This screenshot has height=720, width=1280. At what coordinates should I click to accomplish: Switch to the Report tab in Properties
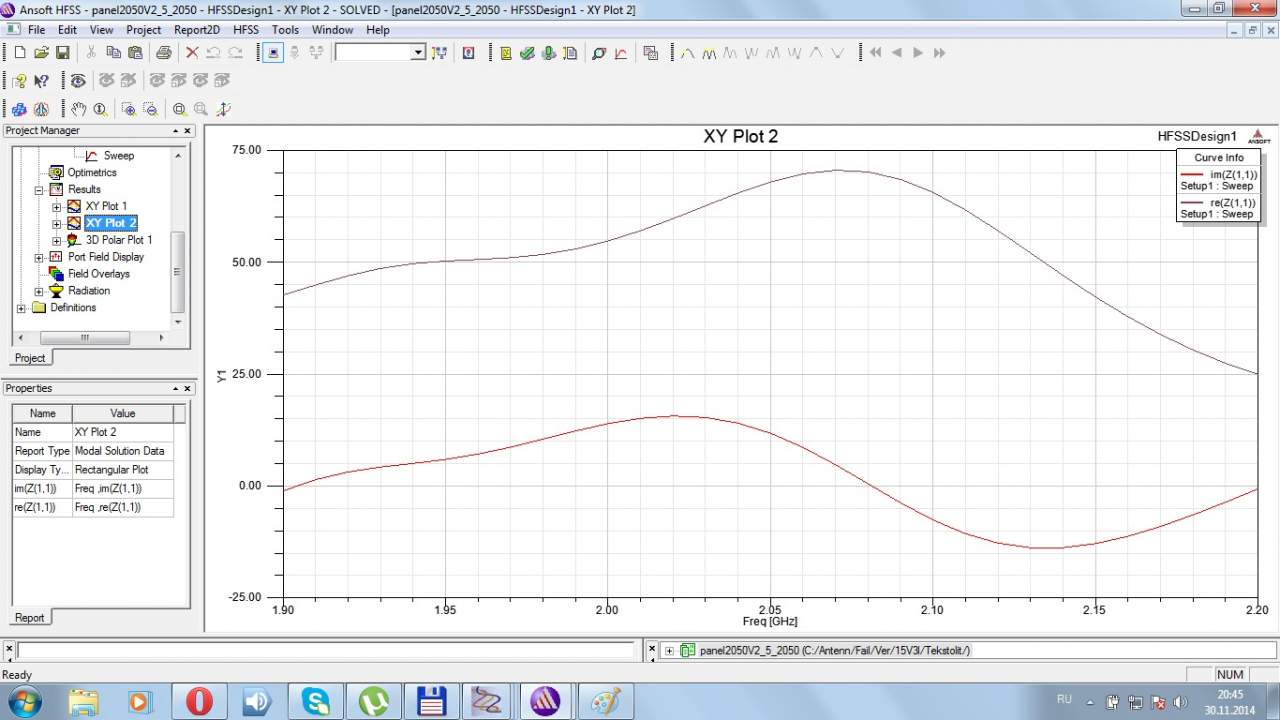coord(29,617)
